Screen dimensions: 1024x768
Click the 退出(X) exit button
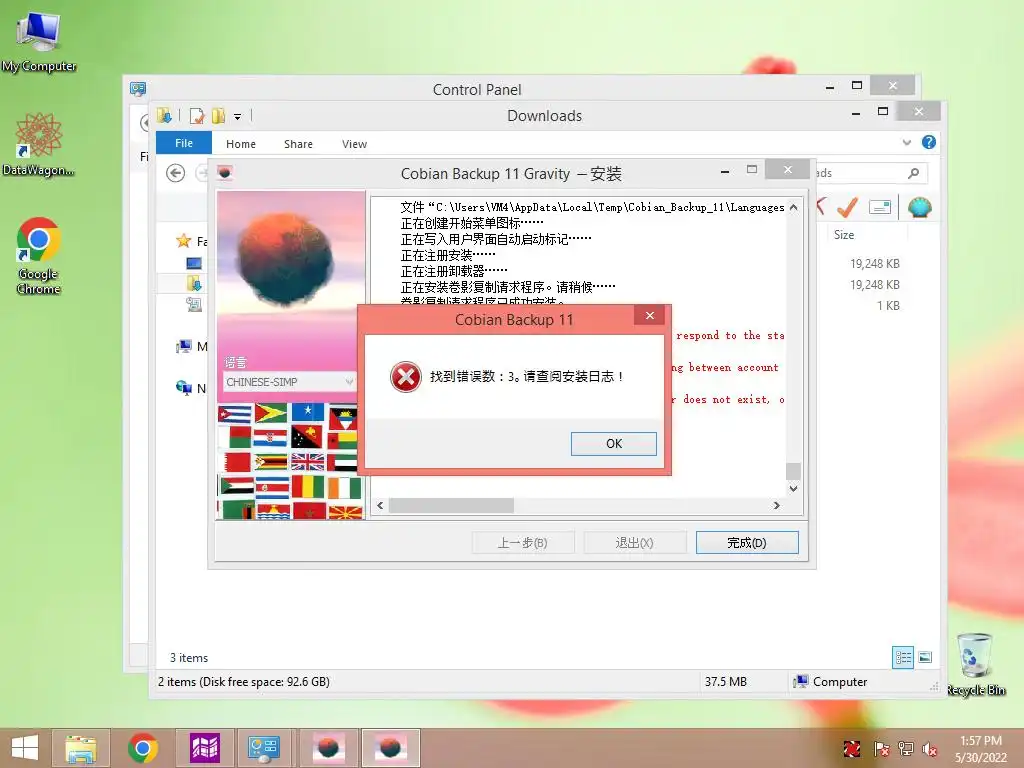coord(634,543)
